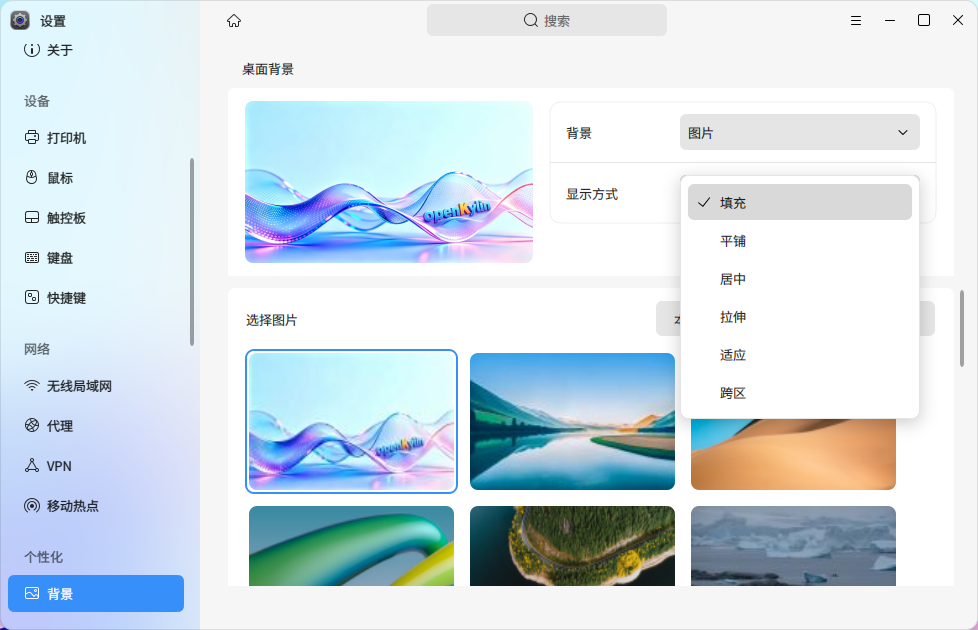Screen dimensions: 978x630
Task: Pick the 适应 fit option
Action: coord(800,355)
